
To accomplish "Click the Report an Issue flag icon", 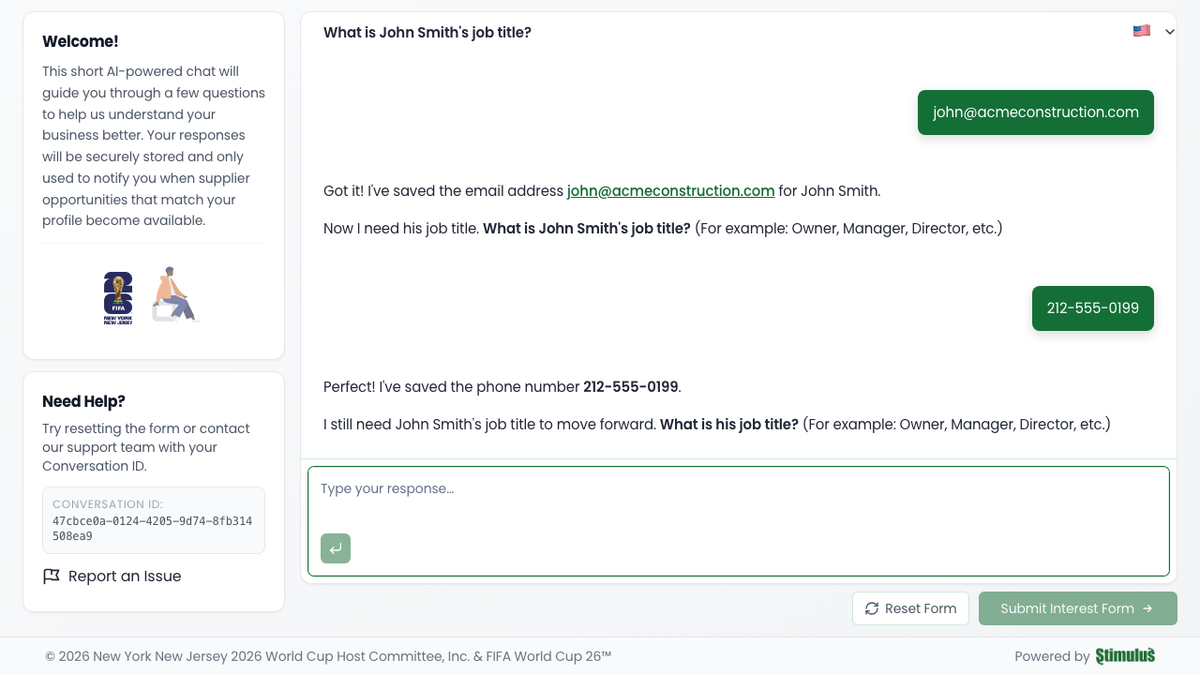I will click(51, 576).
